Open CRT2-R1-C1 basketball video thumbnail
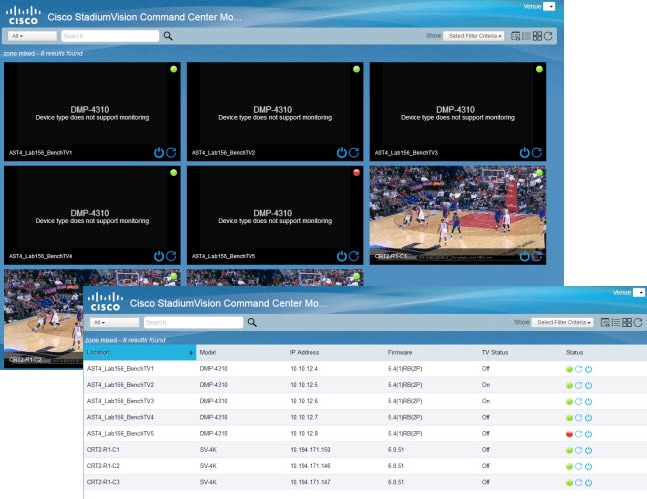Viewport: 647px width, 499px height. pyautogui.click(x=458, y=215)
